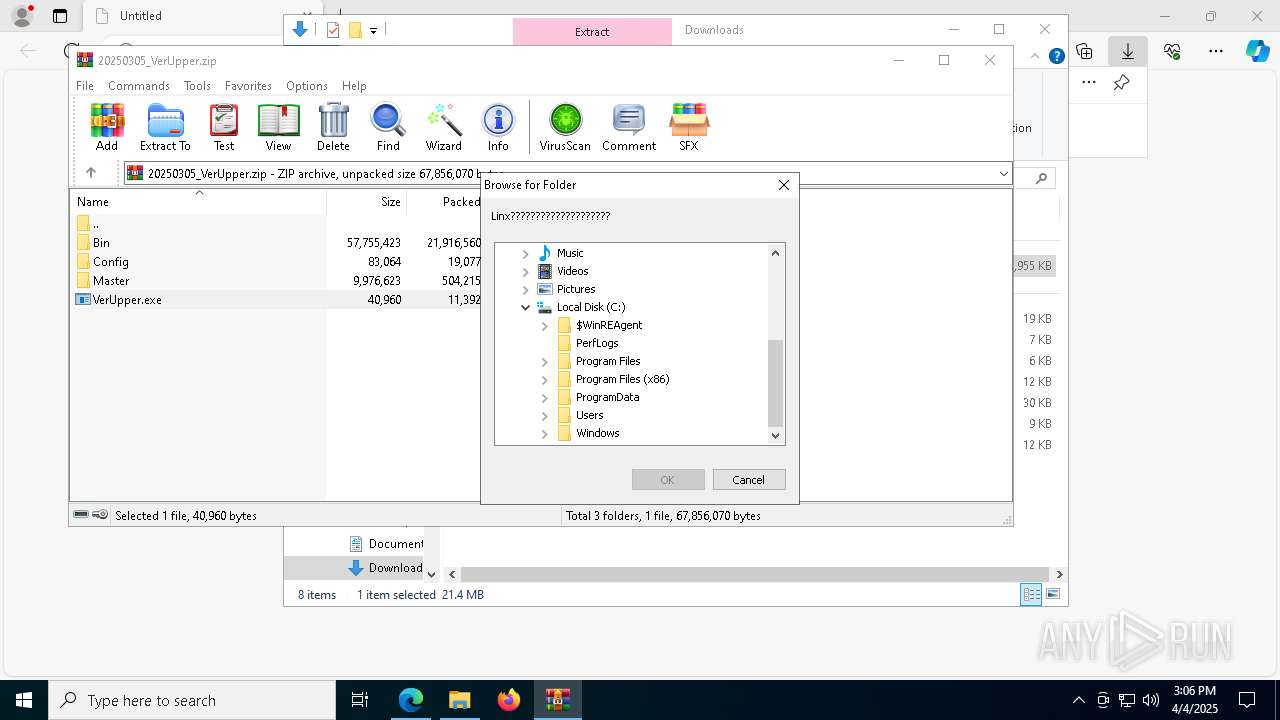
Task: Select the ProgramData folder in tree
Action: pos(607,397)
